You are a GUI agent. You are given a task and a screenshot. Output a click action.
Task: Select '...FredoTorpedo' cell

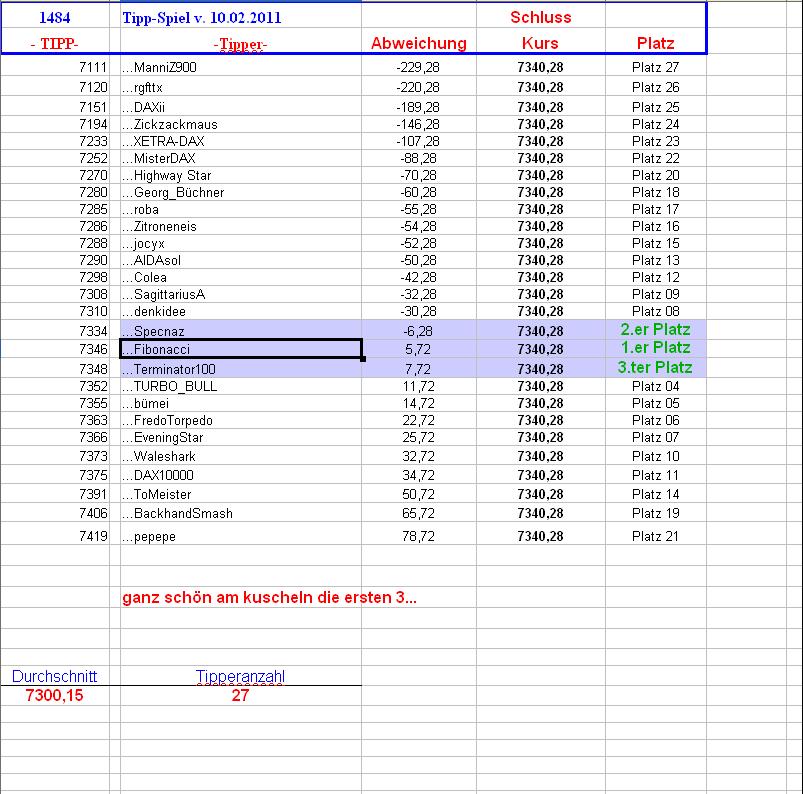click(241, 420)
